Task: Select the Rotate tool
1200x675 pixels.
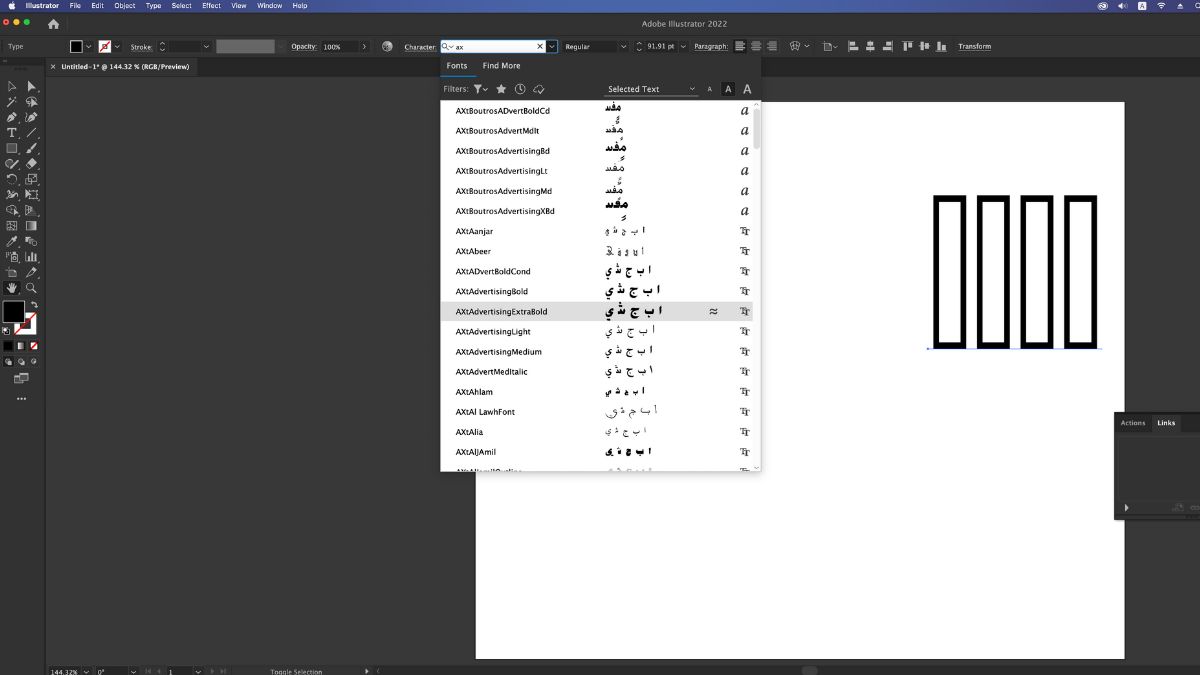Action: 12,179
